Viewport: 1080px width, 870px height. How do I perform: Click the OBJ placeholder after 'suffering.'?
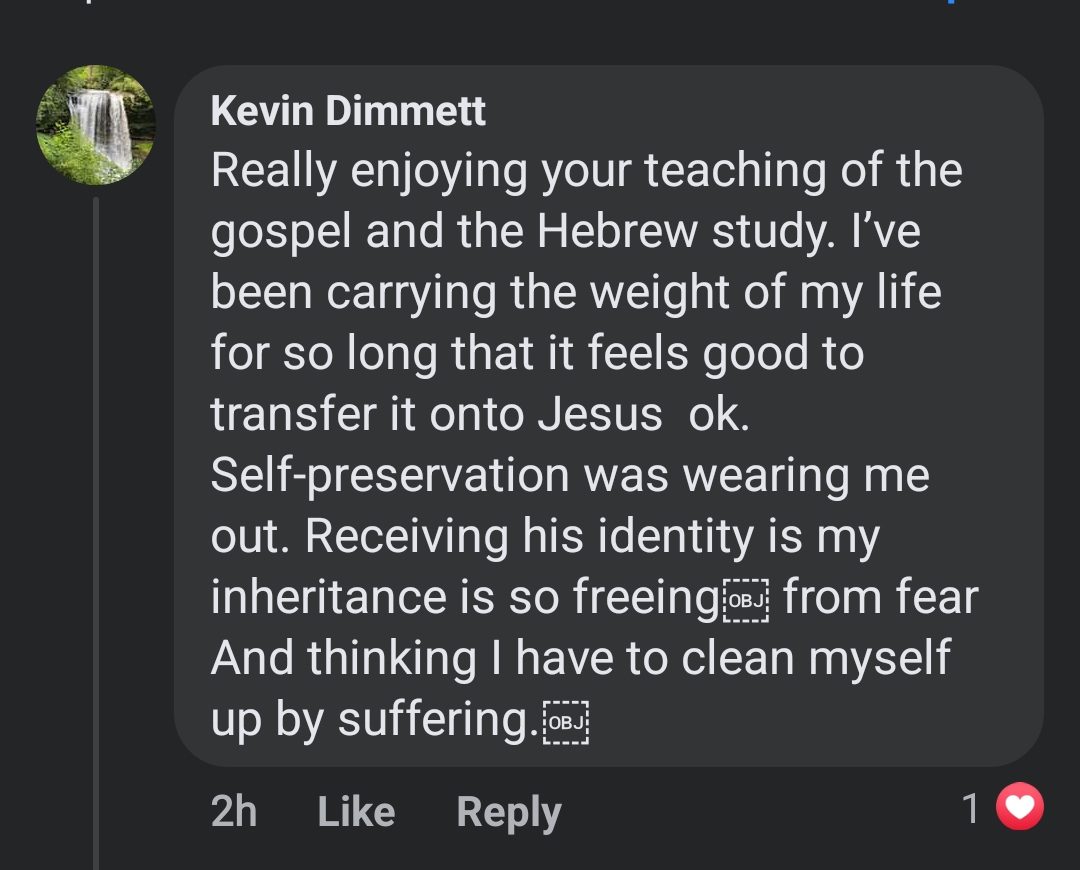(x=565, y=722)
